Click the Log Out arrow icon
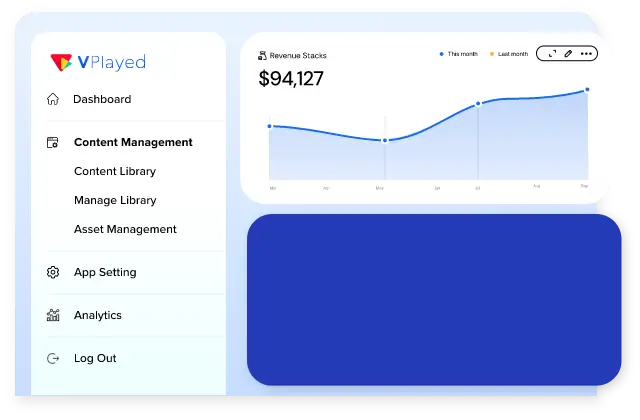This screenshot has height=420, width=640. (53, 358)
